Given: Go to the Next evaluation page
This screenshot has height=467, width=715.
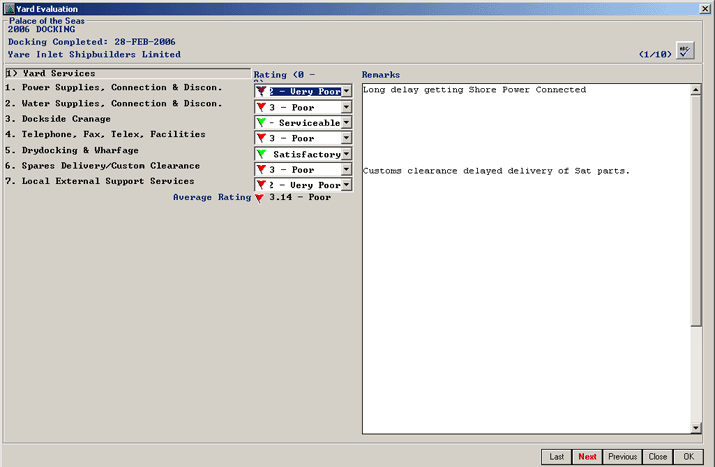Looking at the screenshot, I should pos(587,457).
